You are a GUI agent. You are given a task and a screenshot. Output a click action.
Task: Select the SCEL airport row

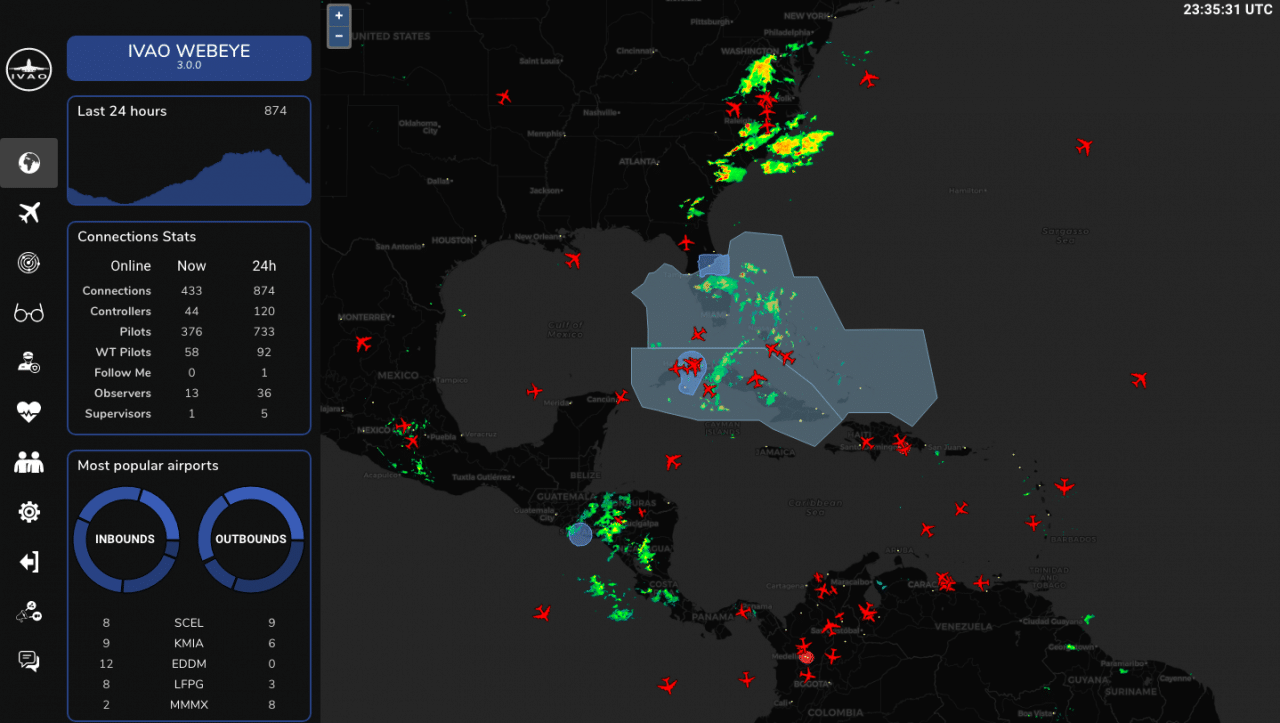(188, 623)
